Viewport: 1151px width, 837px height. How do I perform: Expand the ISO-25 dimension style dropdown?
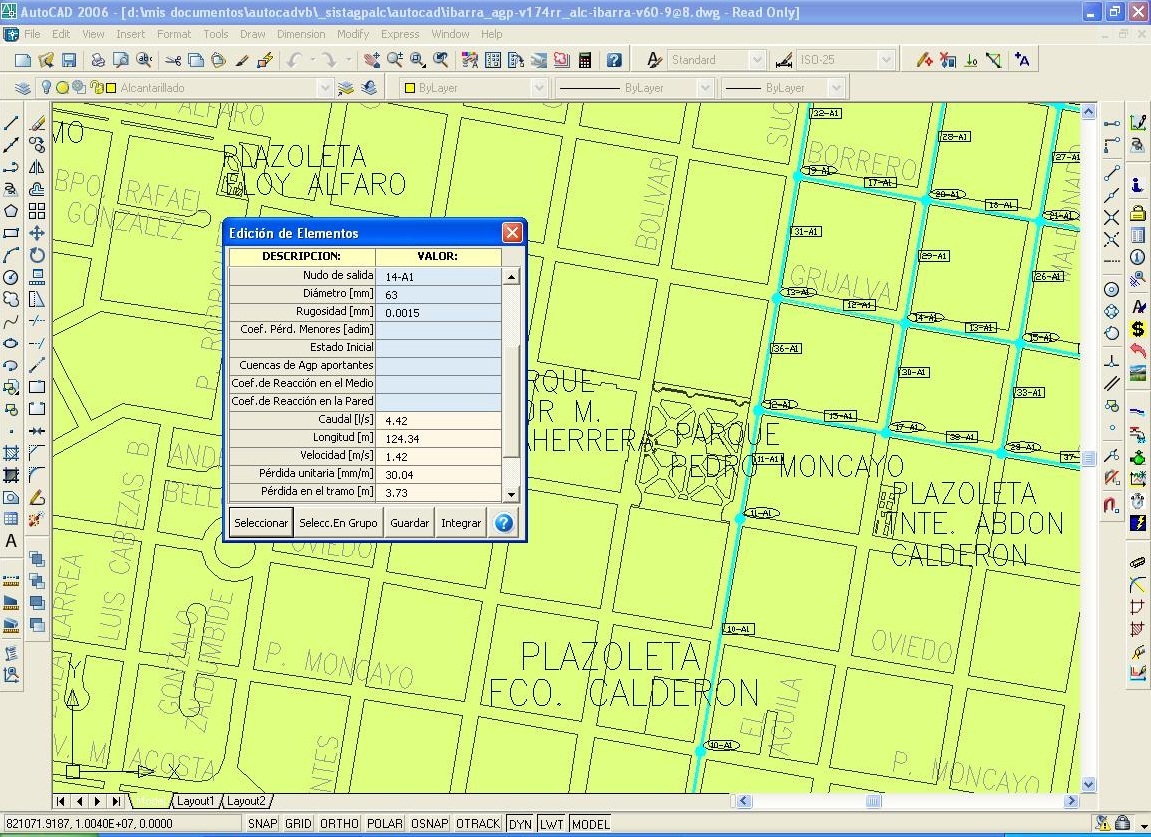(x=885, y=60)
